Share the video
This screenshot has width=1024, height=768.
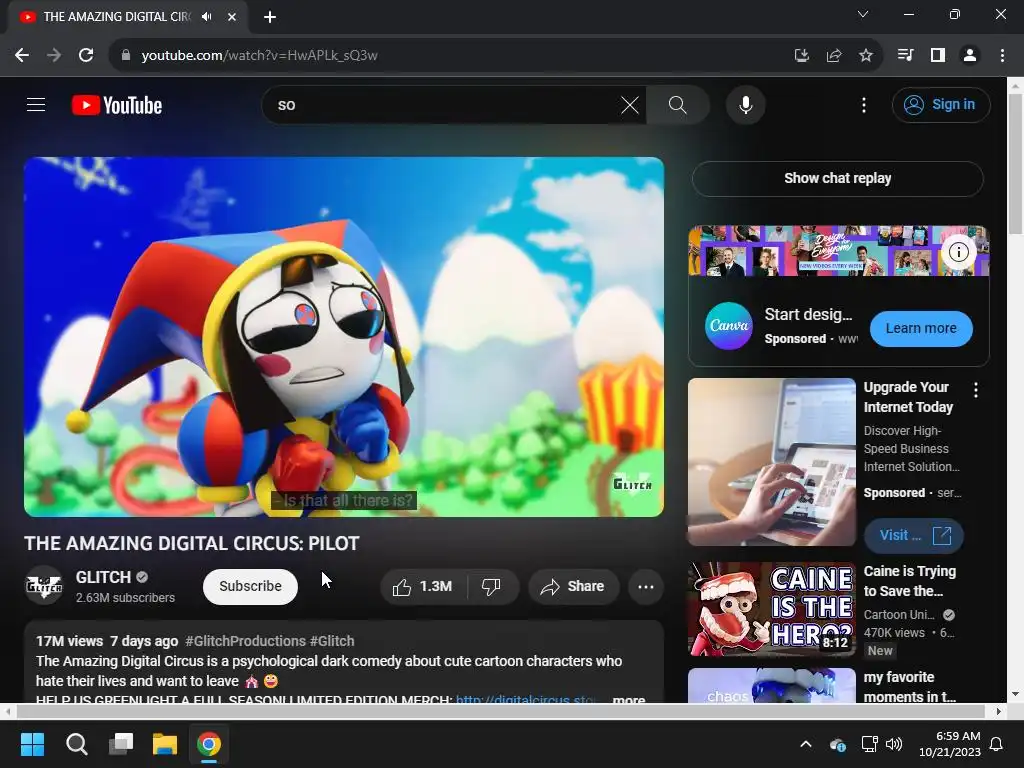(x=573, y=586)
